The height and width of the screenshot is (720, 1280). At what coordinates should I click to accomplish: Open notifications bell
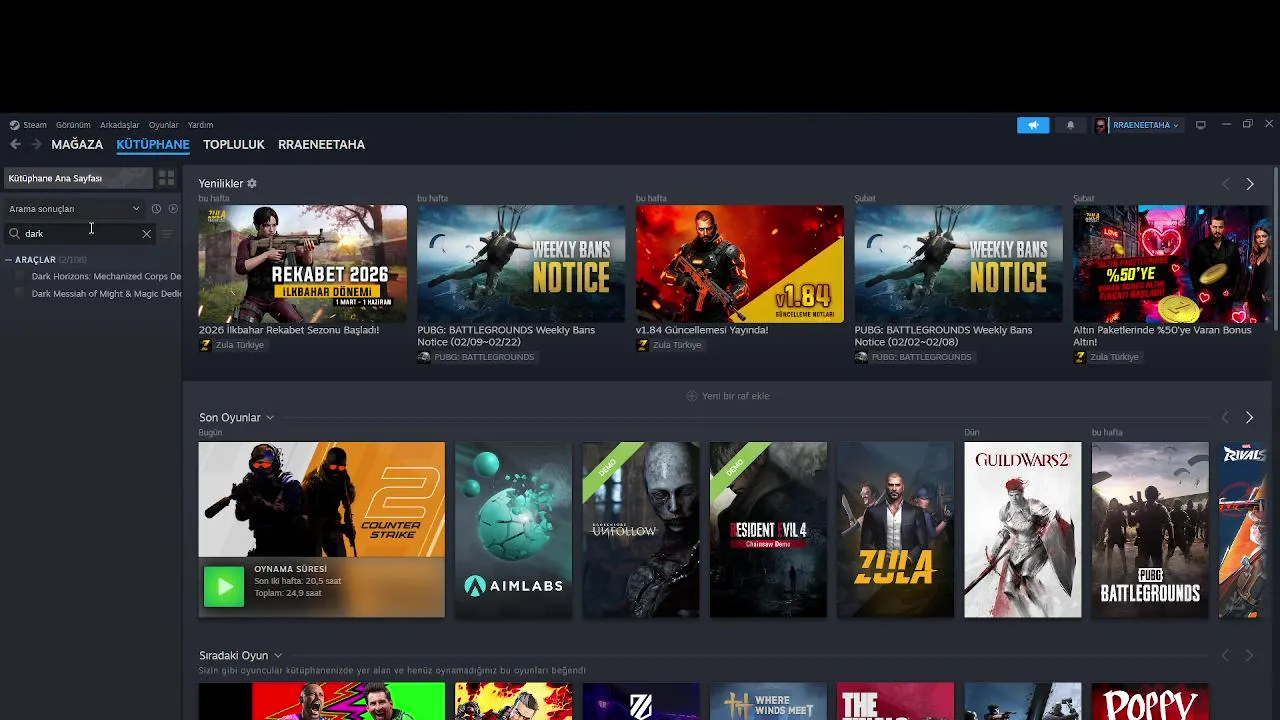(1070, 125)
